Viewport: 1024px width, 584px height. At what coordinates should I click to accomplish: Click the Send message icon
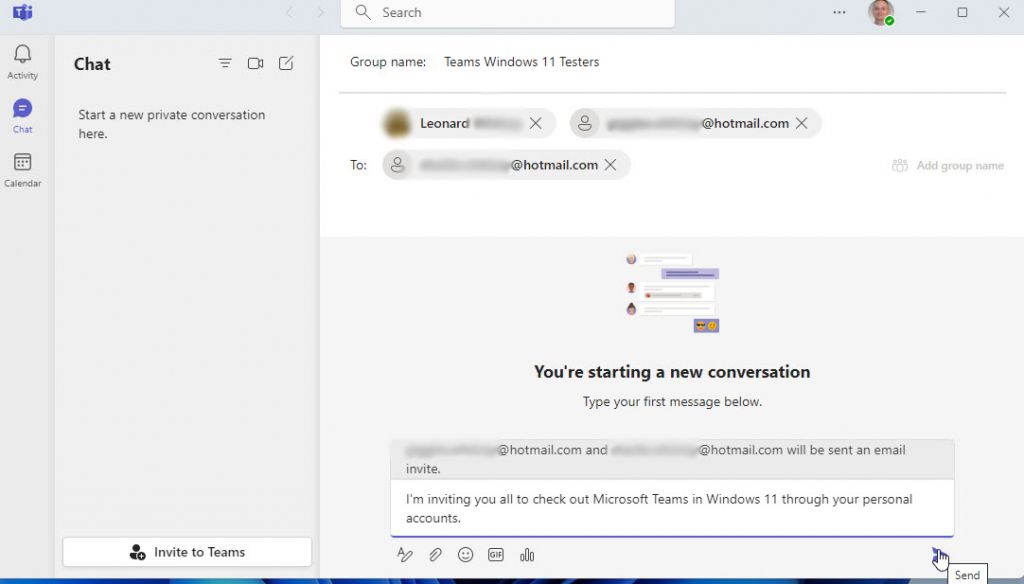(938, 554)
